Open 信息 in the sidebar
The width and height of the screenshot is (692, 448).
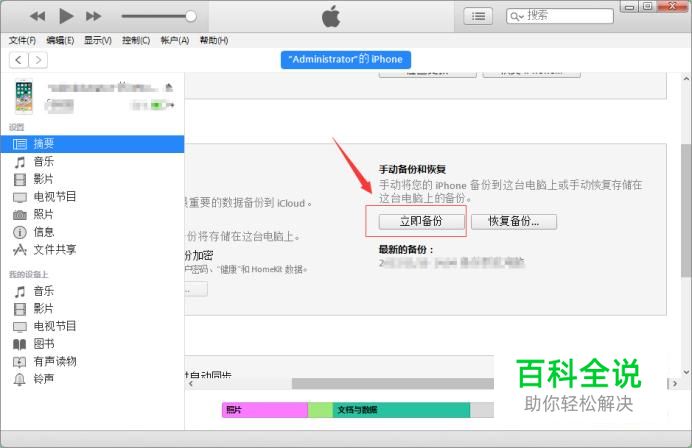click(x=92, y=232)
